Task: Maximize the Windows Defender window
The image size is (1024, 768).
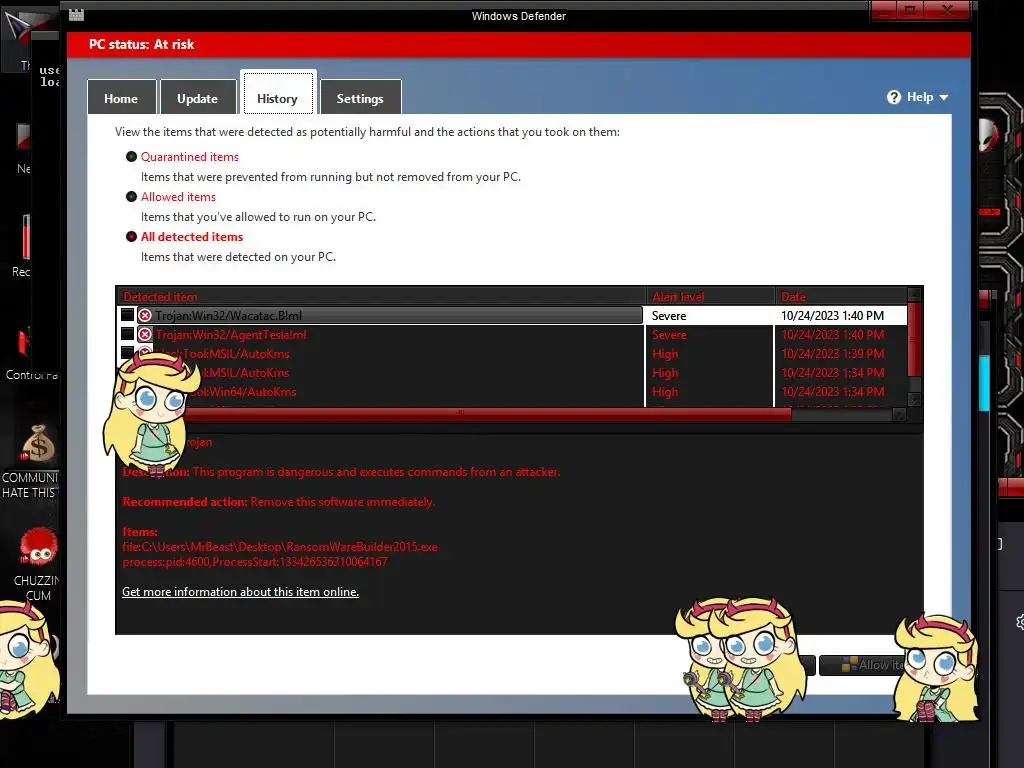Action: [910, 10]
